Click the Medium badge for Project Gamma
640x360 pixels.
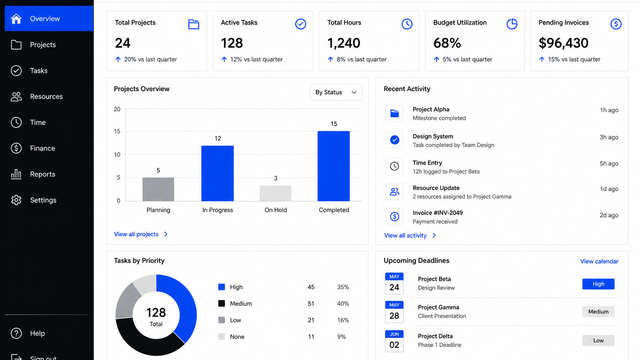598,312
